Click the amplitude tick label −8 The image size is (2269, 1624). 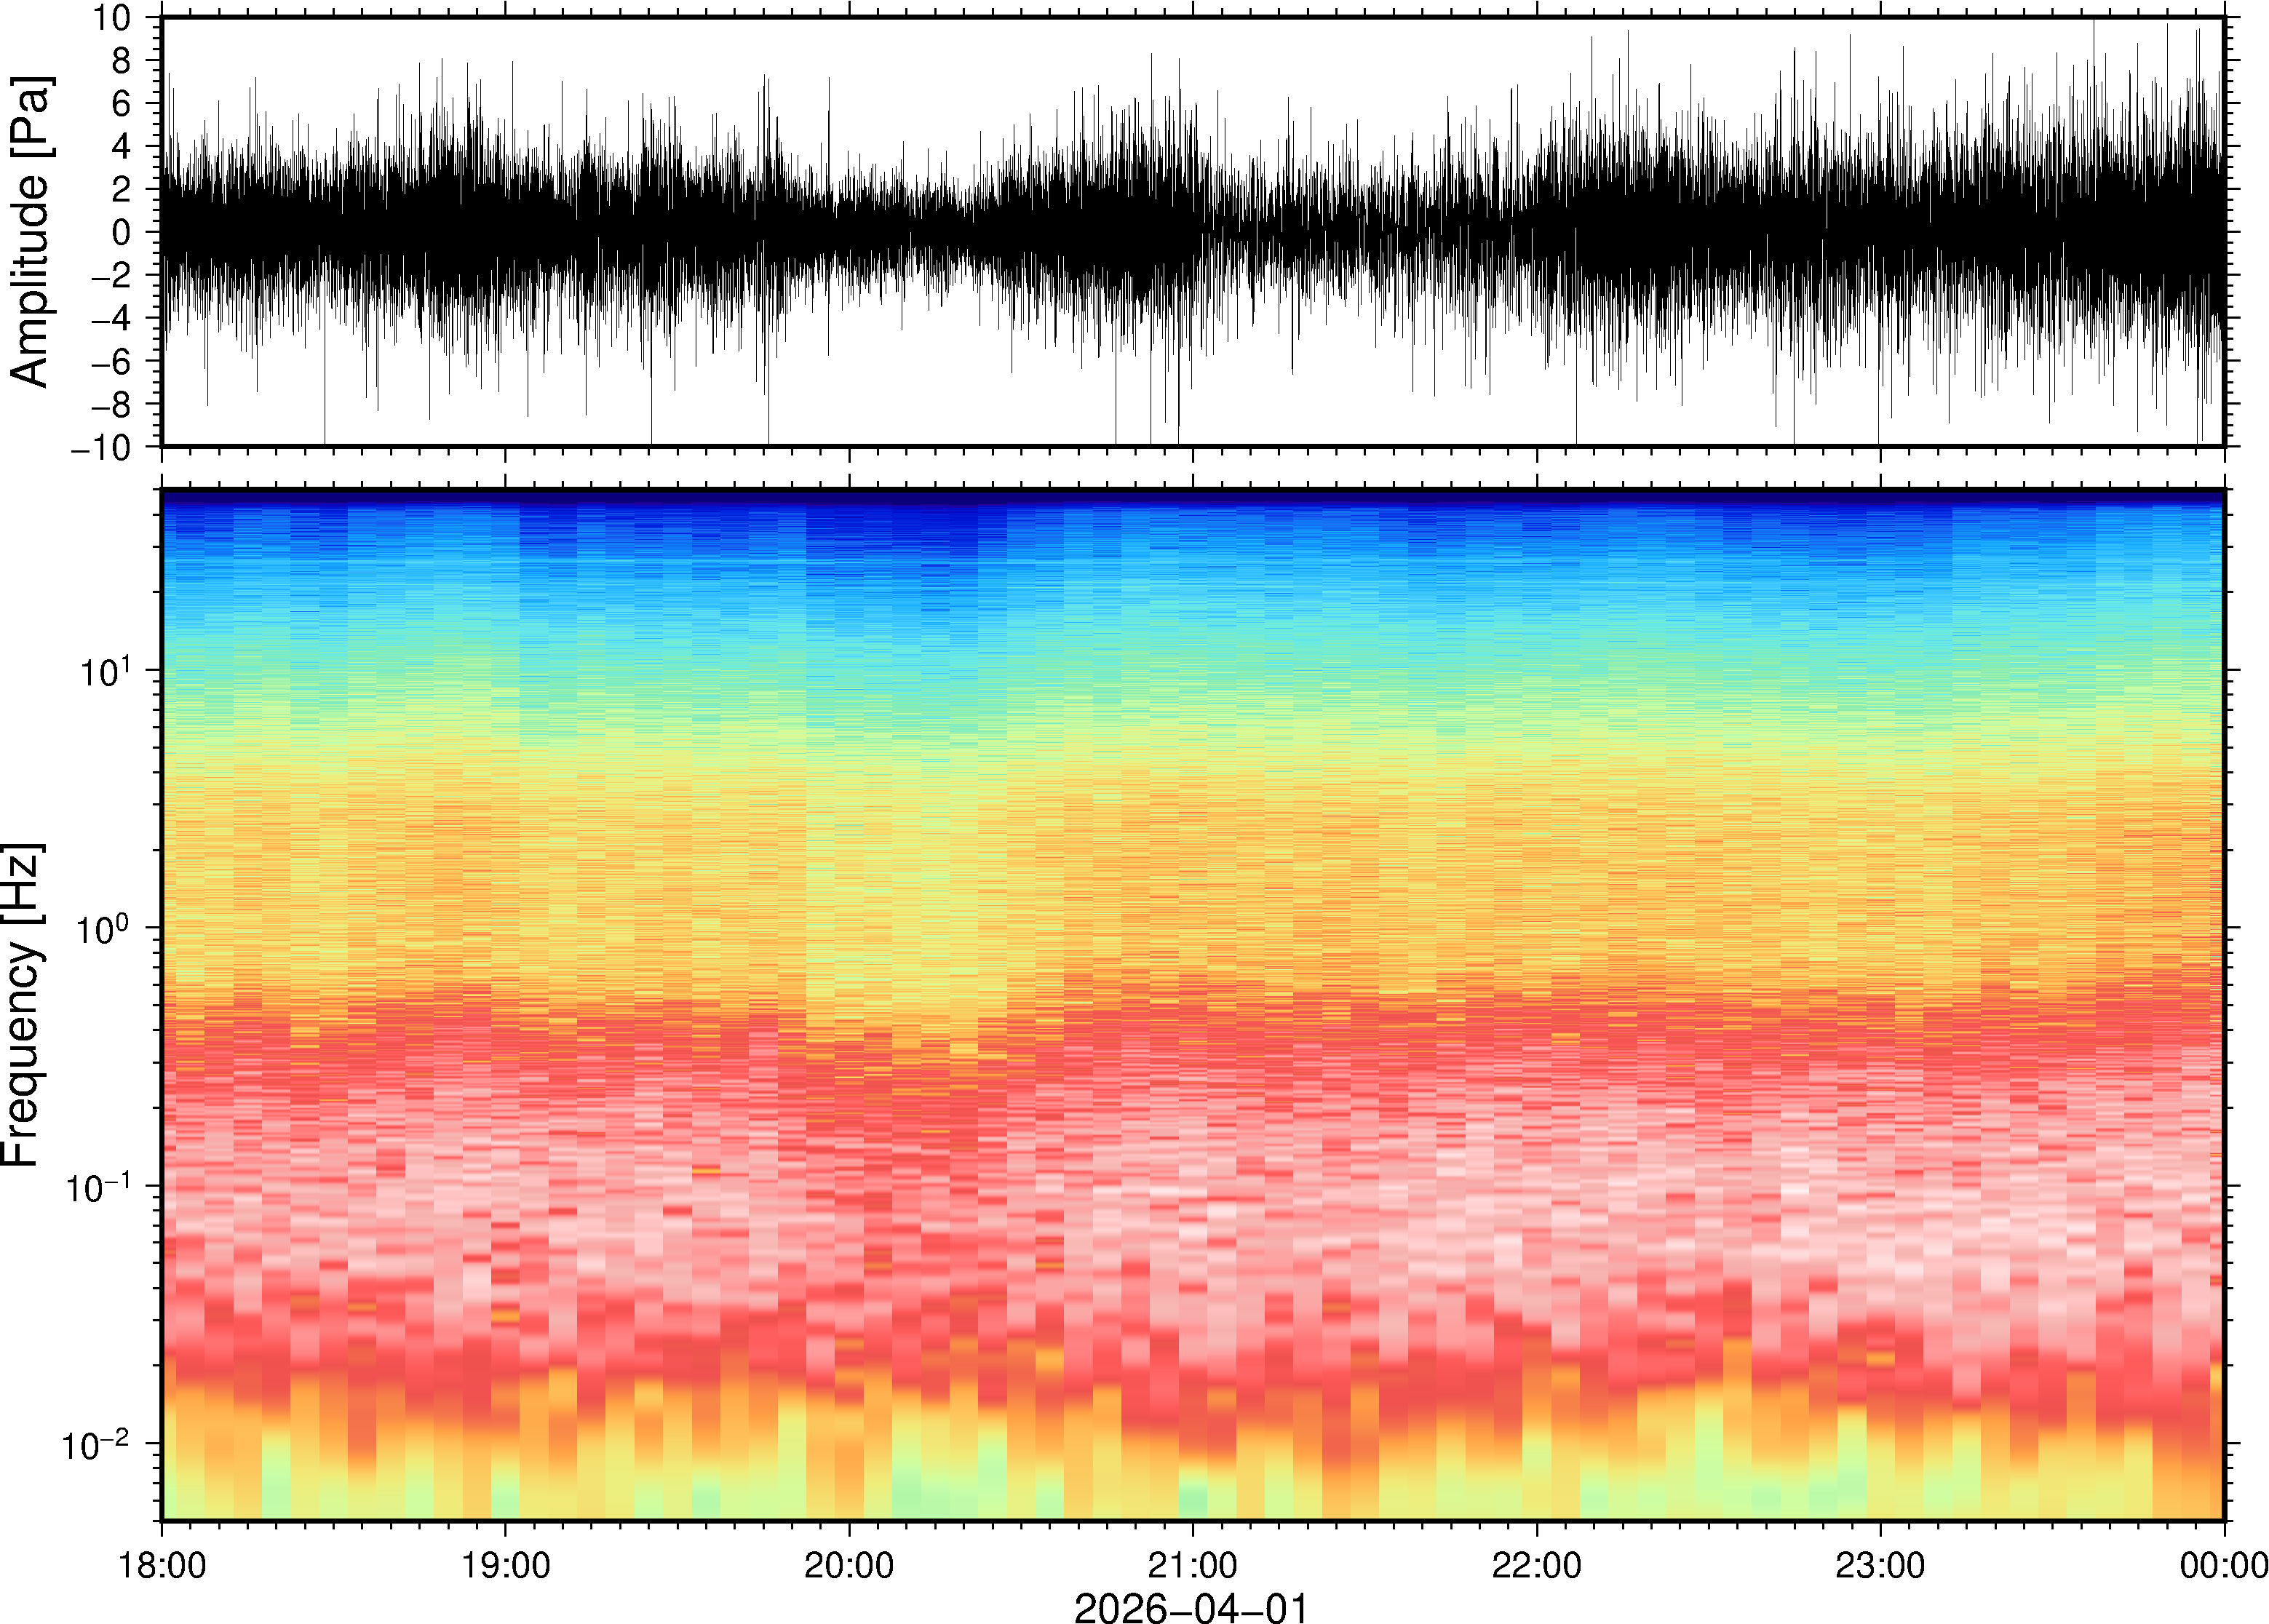pos(110,405)
